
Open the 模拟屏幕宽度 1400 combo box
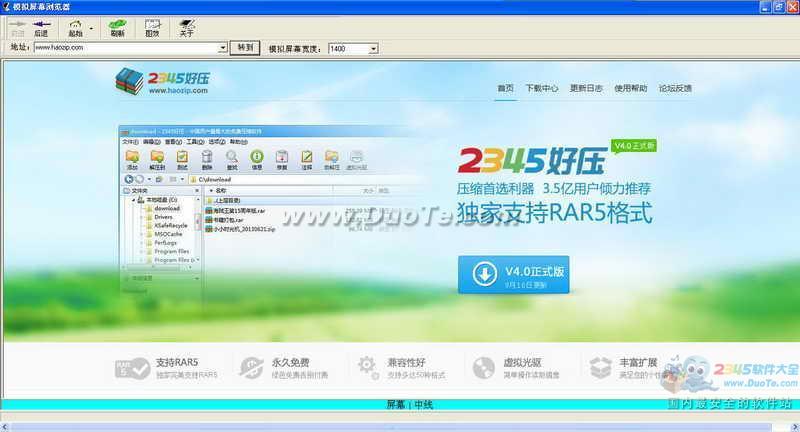pos(353,48)
